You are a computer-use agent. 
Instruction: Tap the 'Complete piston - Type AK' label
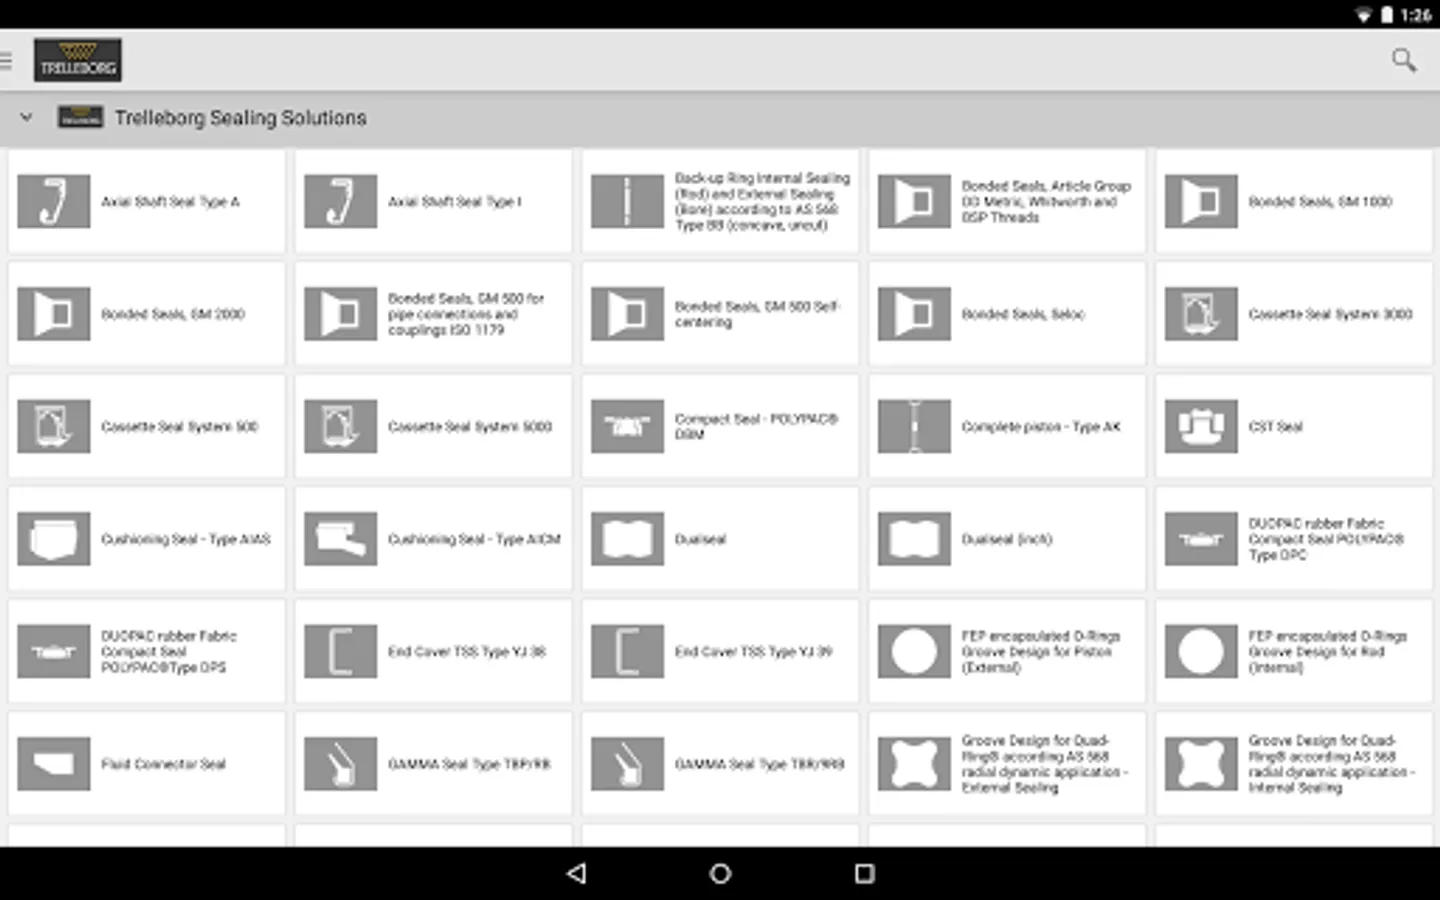[x=1041, y=426]
